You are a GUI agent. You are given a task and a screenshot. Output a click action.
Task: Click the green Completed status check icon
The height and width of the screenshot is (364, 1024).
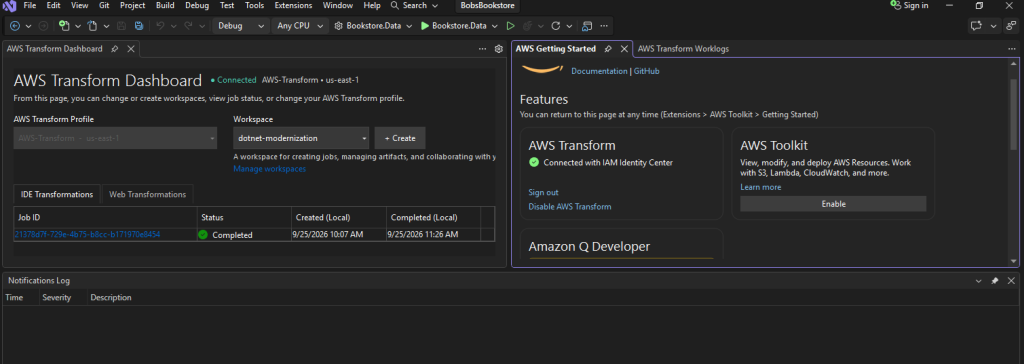203,235
